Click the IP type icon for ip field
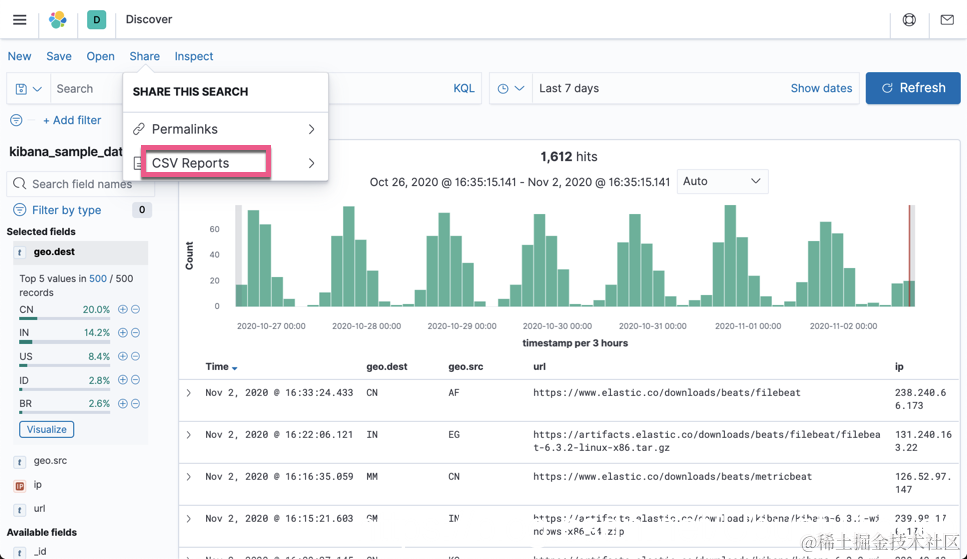 point(20,486)
